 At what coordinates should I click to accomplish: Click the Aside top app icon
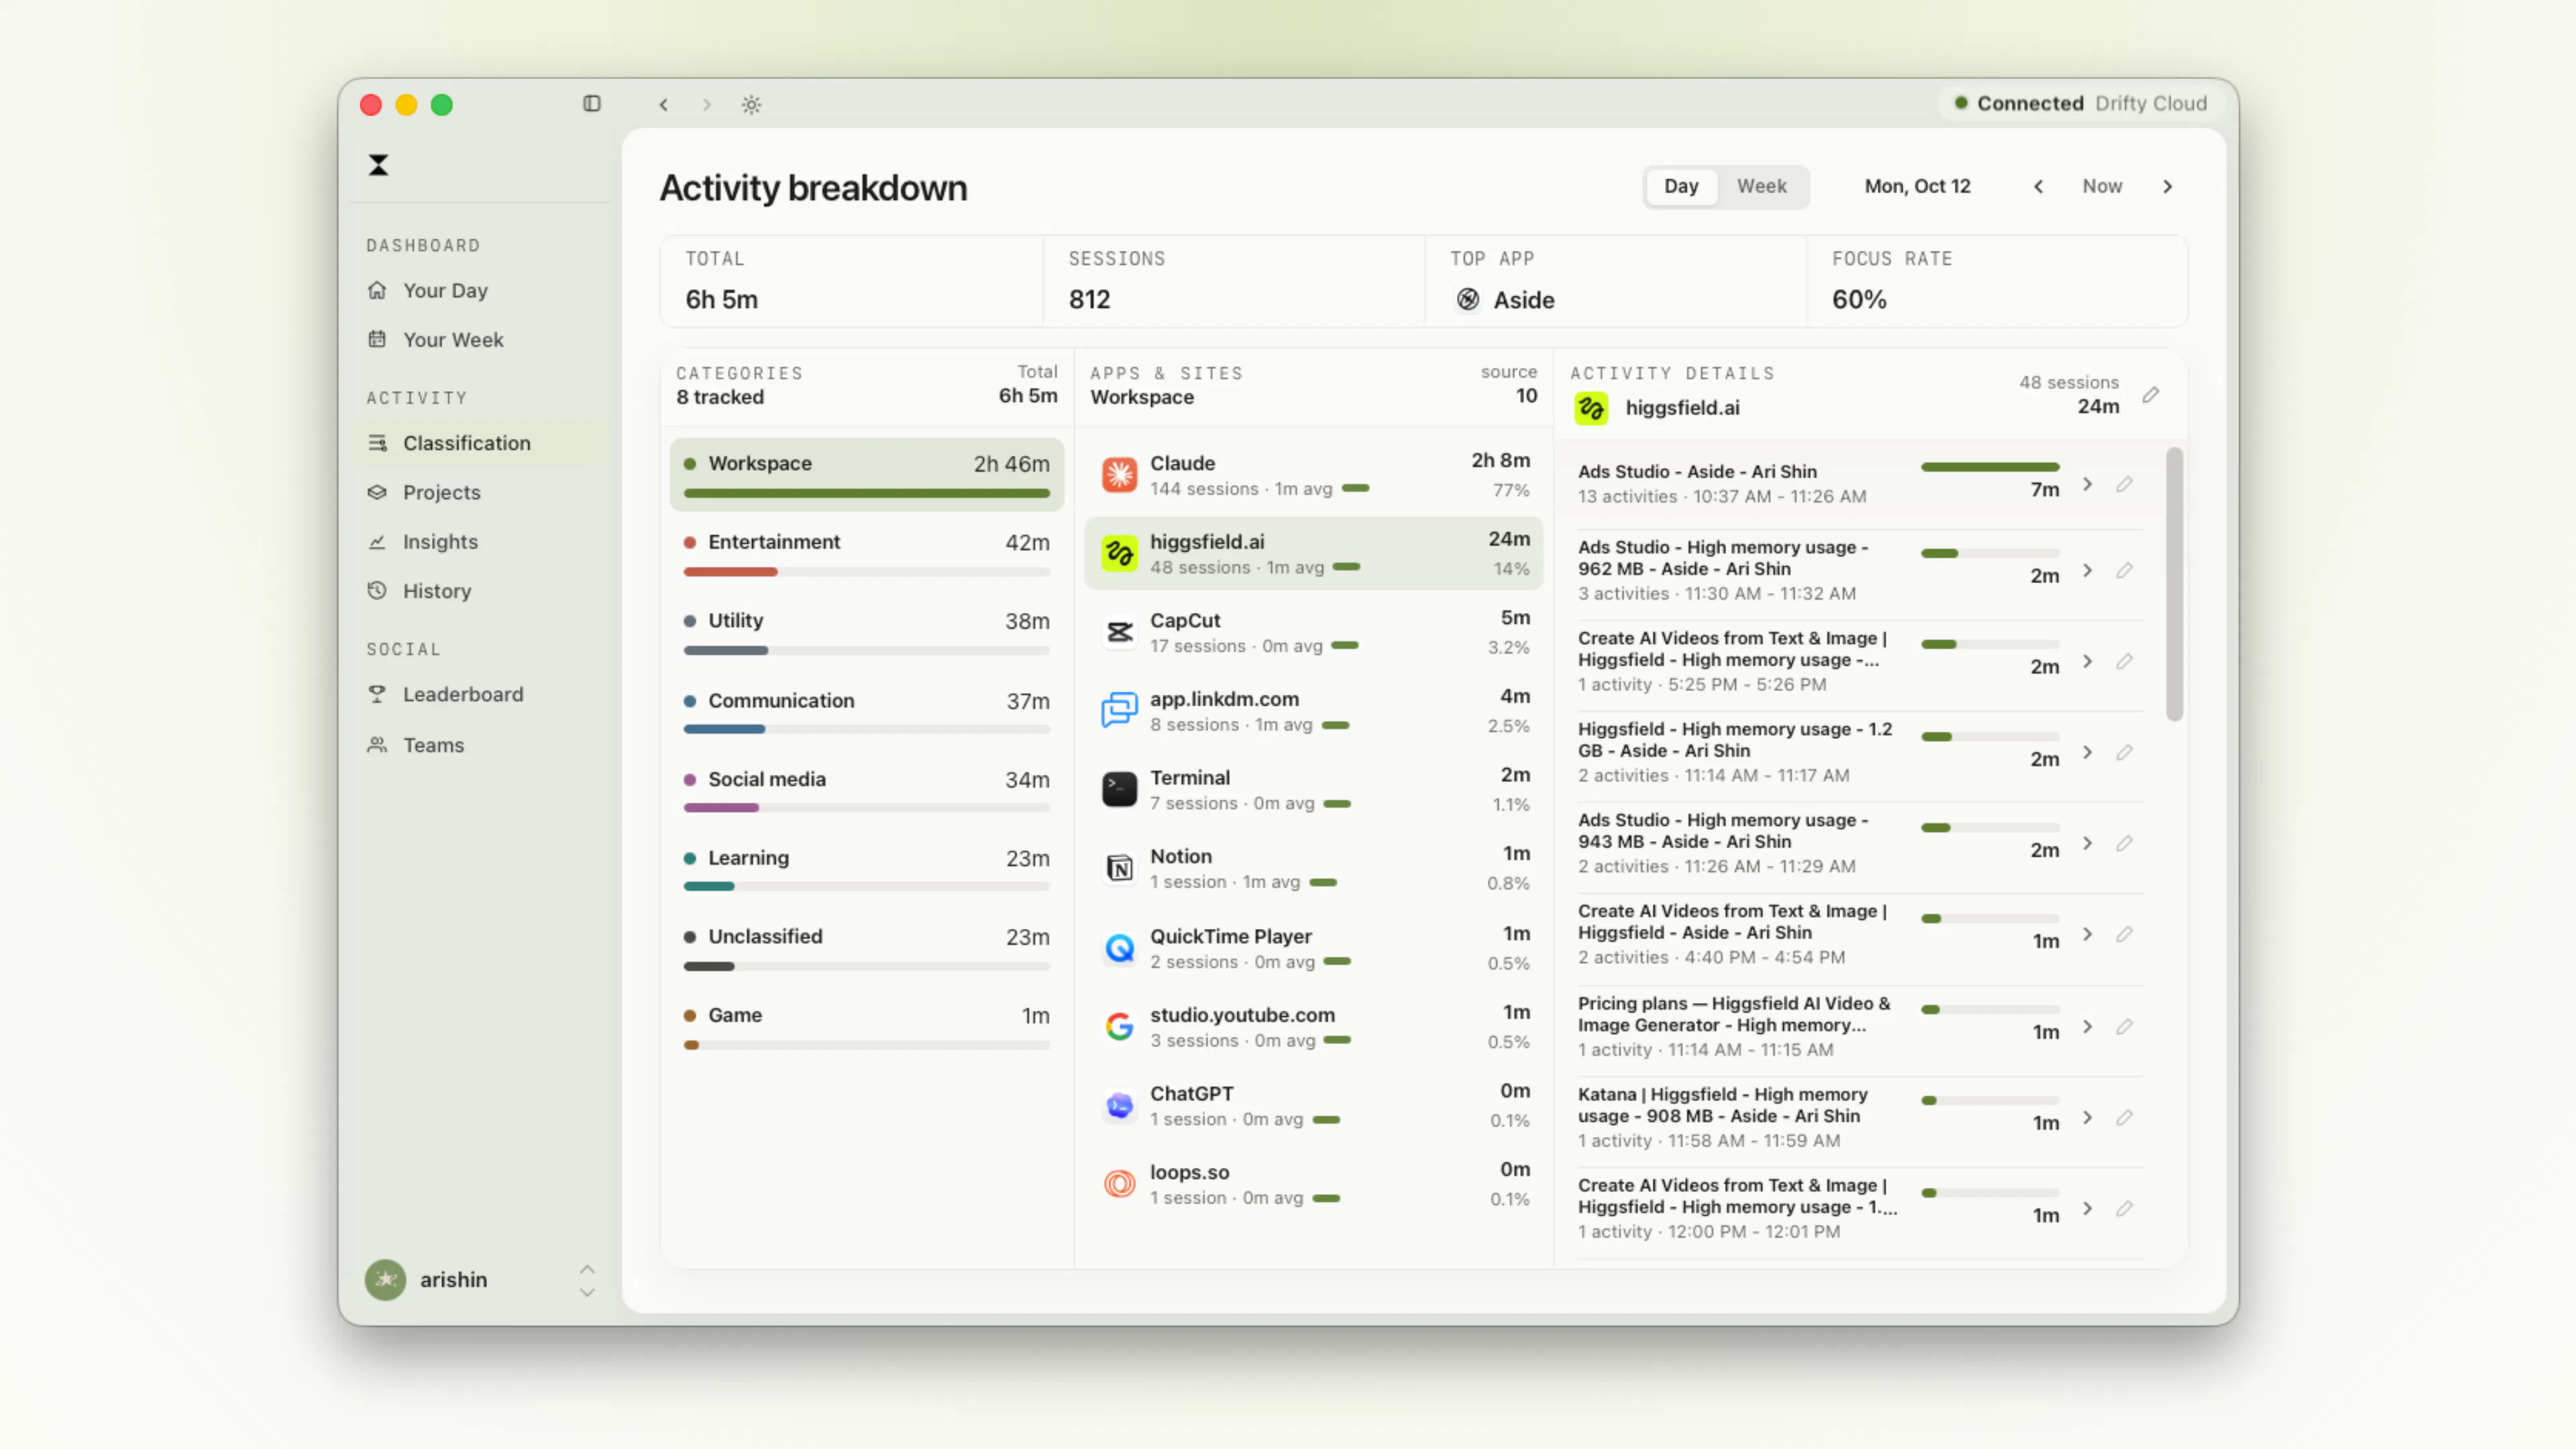[x=1467, y=299]
